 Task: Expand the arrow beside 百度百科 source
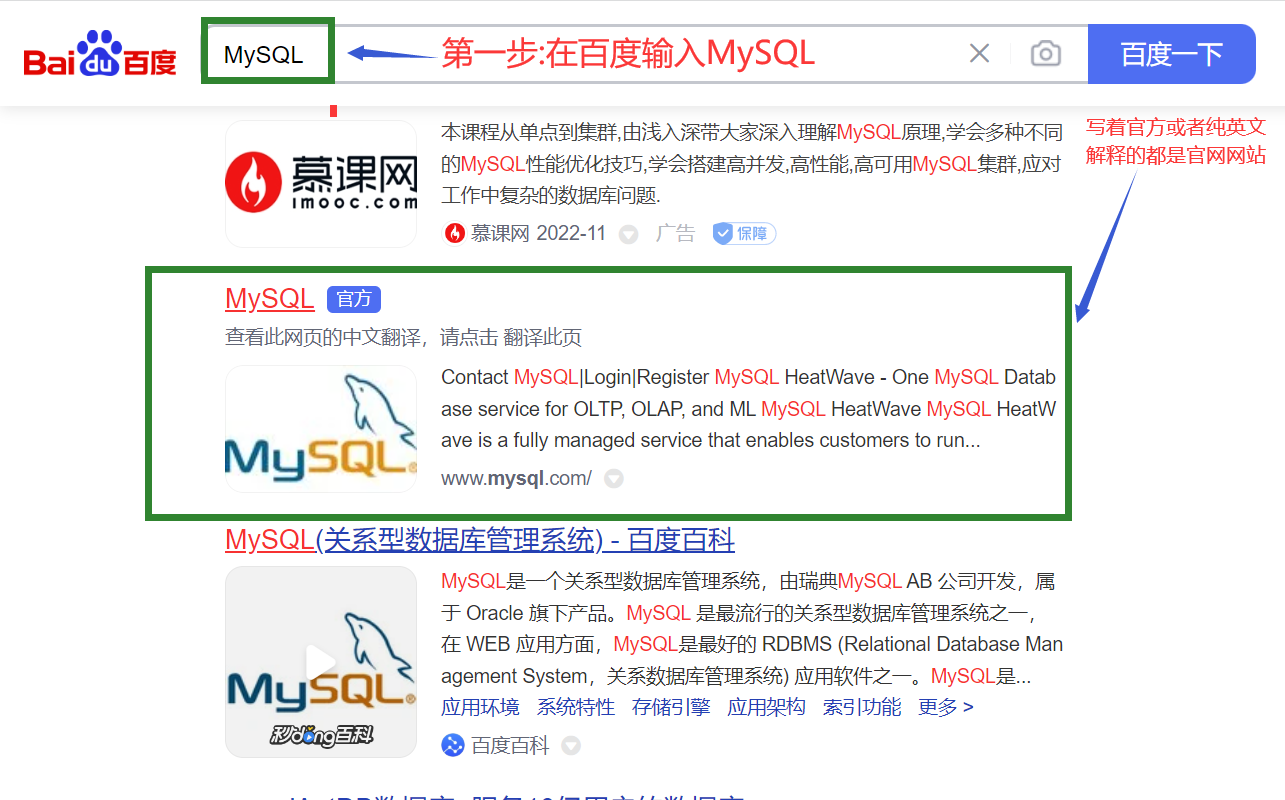point(571,746)
